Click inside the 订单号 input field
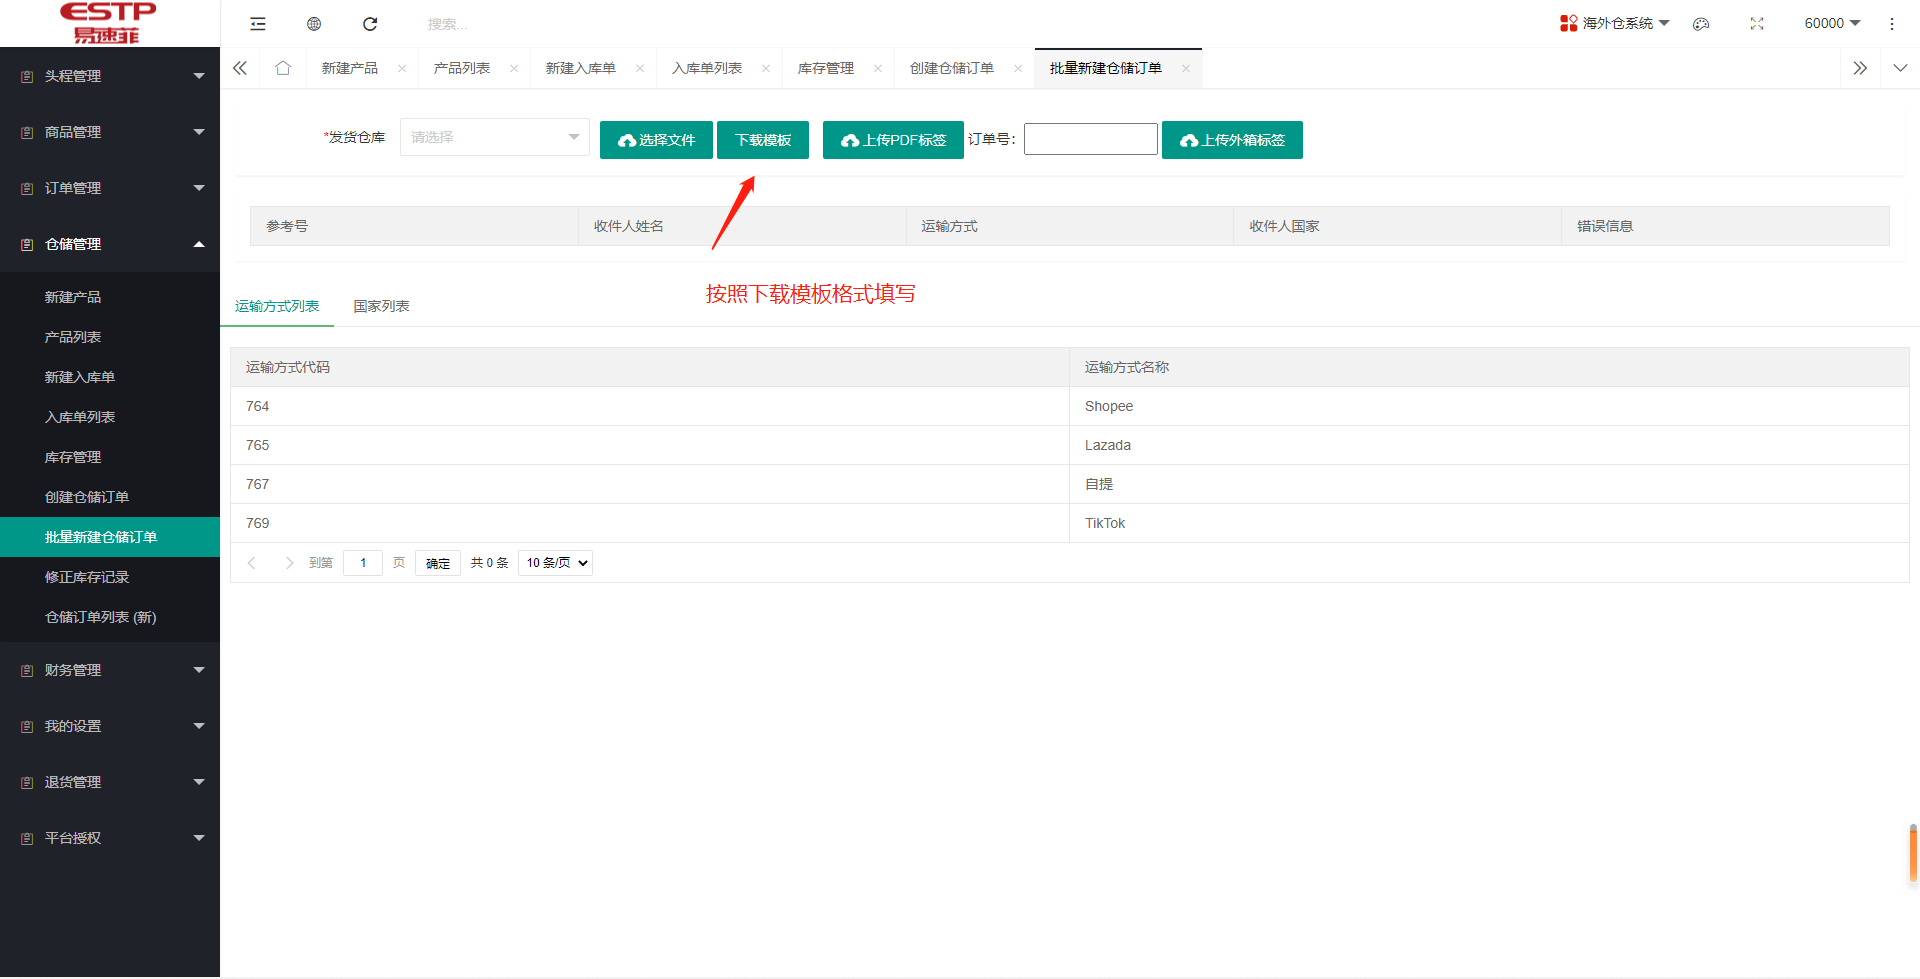The height and width of the screenshot is (979, 1920). pos(1090,139)
